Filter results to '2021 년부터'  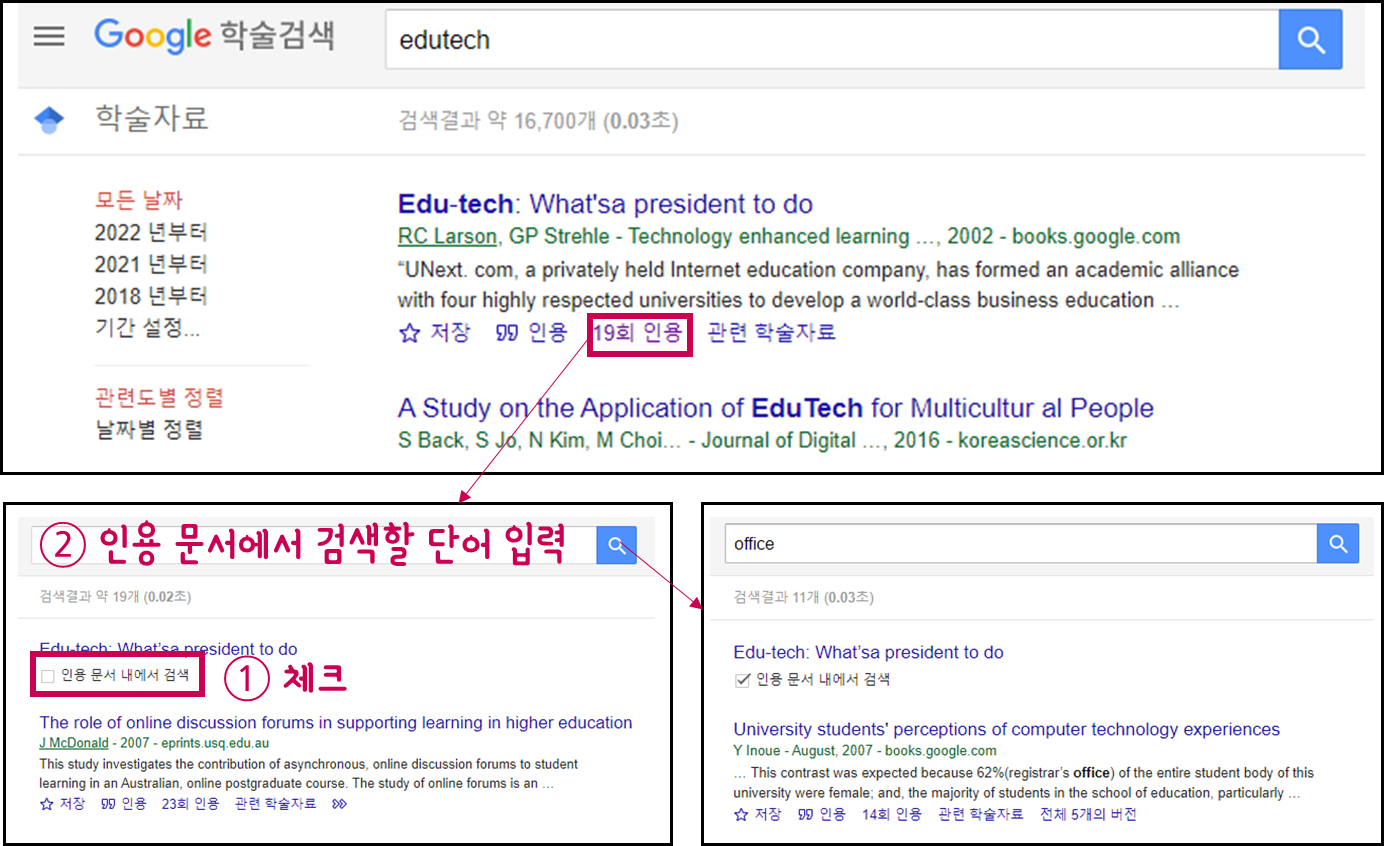point(151,265)
